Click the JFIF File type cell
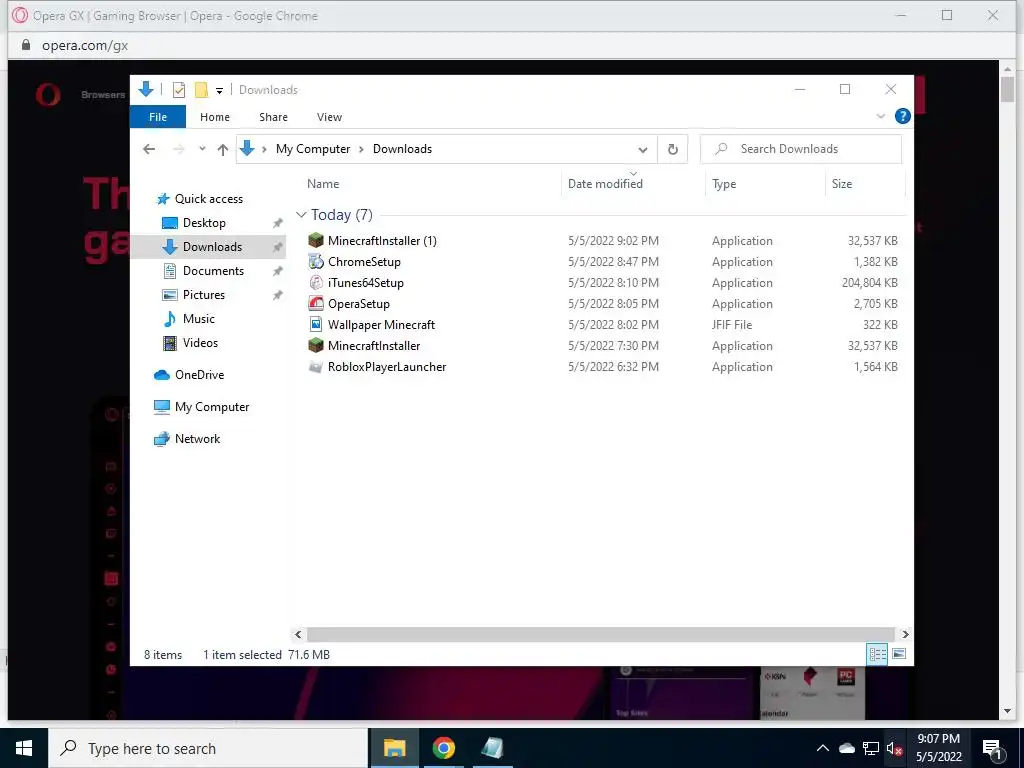The height and width of the screenshot is (768, 1024). point(731,325)
